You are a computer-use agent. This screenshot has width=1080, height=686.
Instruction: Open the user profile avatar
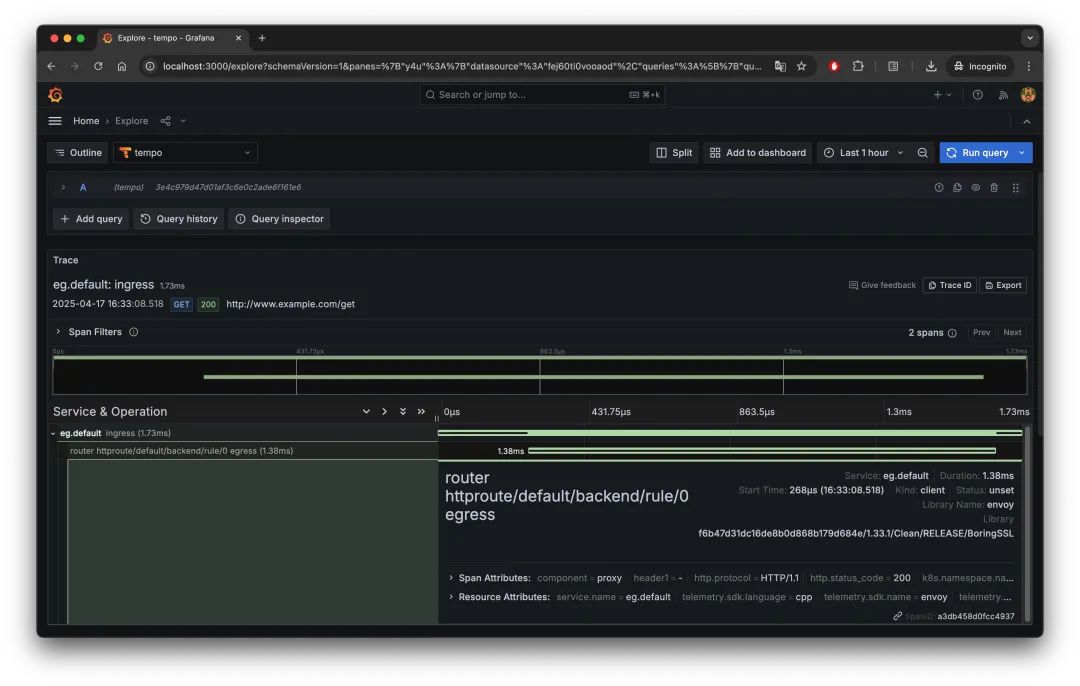[x=1028, y=95]
